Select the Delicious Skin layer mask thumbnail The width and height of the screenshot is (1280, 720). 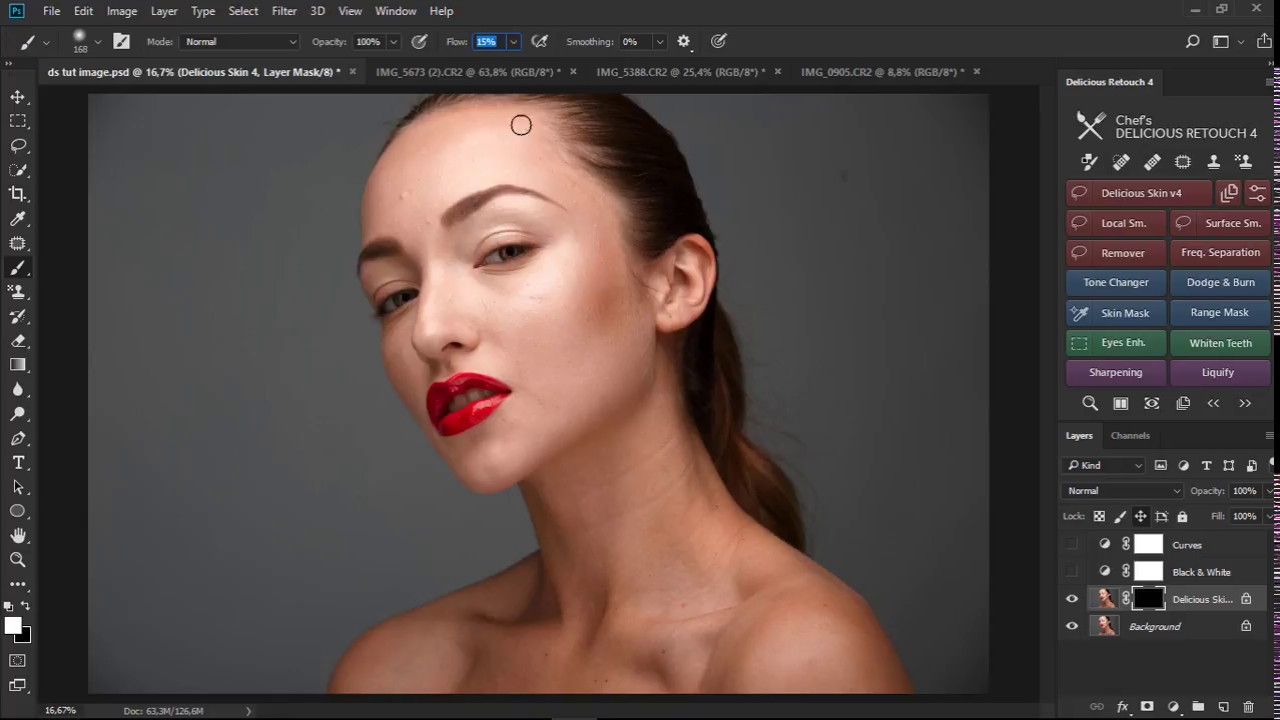pos(1148,599)
